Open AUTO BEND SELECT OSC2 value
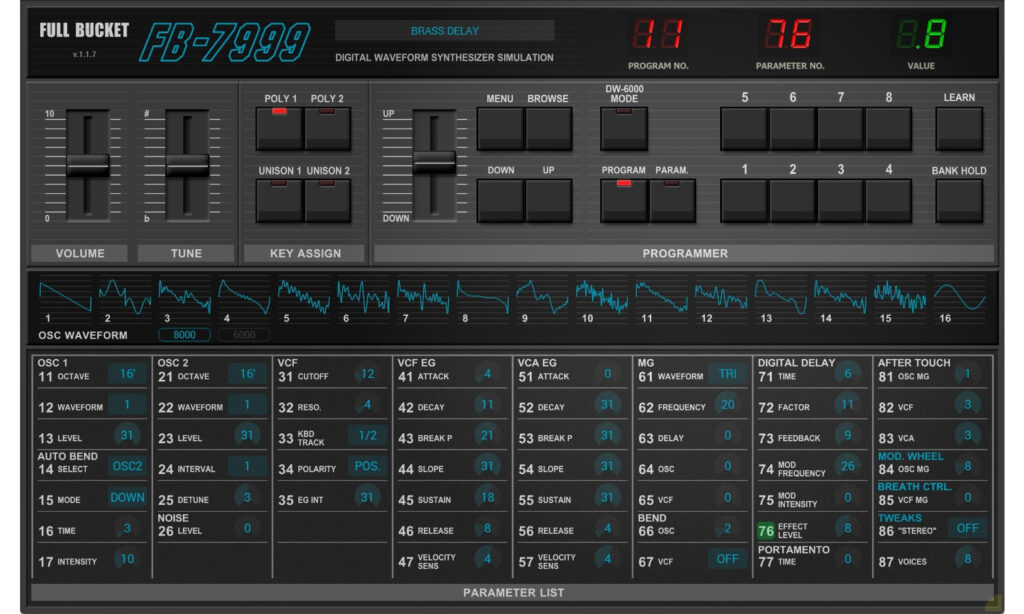The image size is (1024, 614). (x=127, y=466)
